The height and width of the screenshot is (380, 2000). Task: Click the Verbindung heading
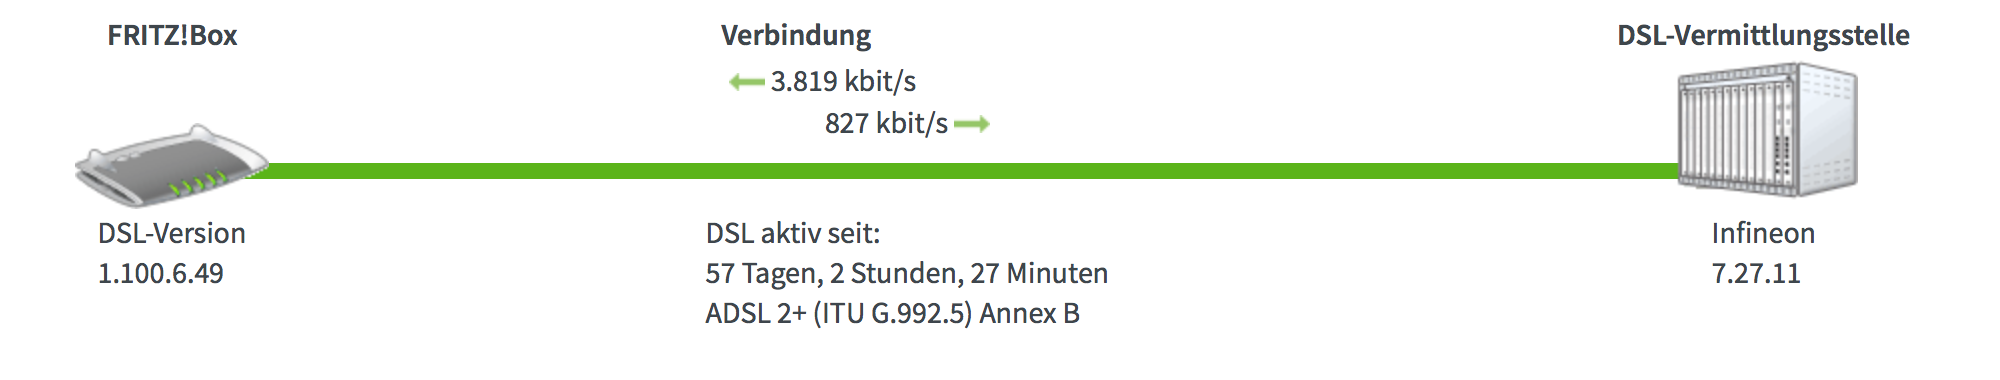point(796,35)
